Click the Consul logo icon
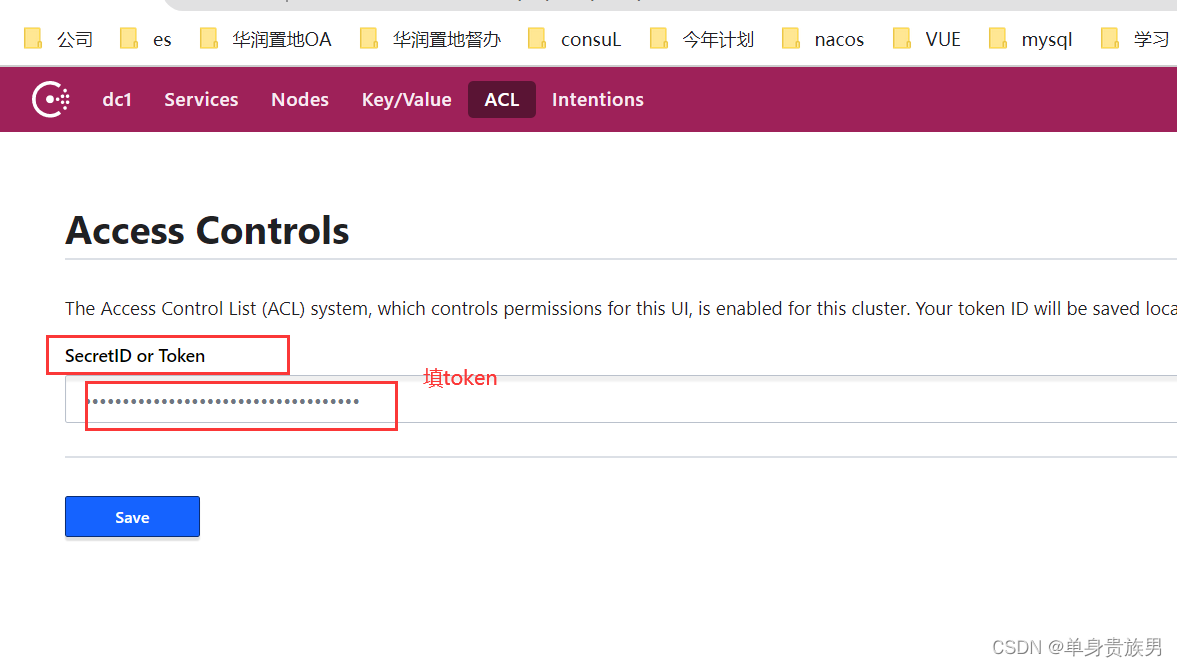Viewport: 1177px width, 667px height. [x=50, y=99]
